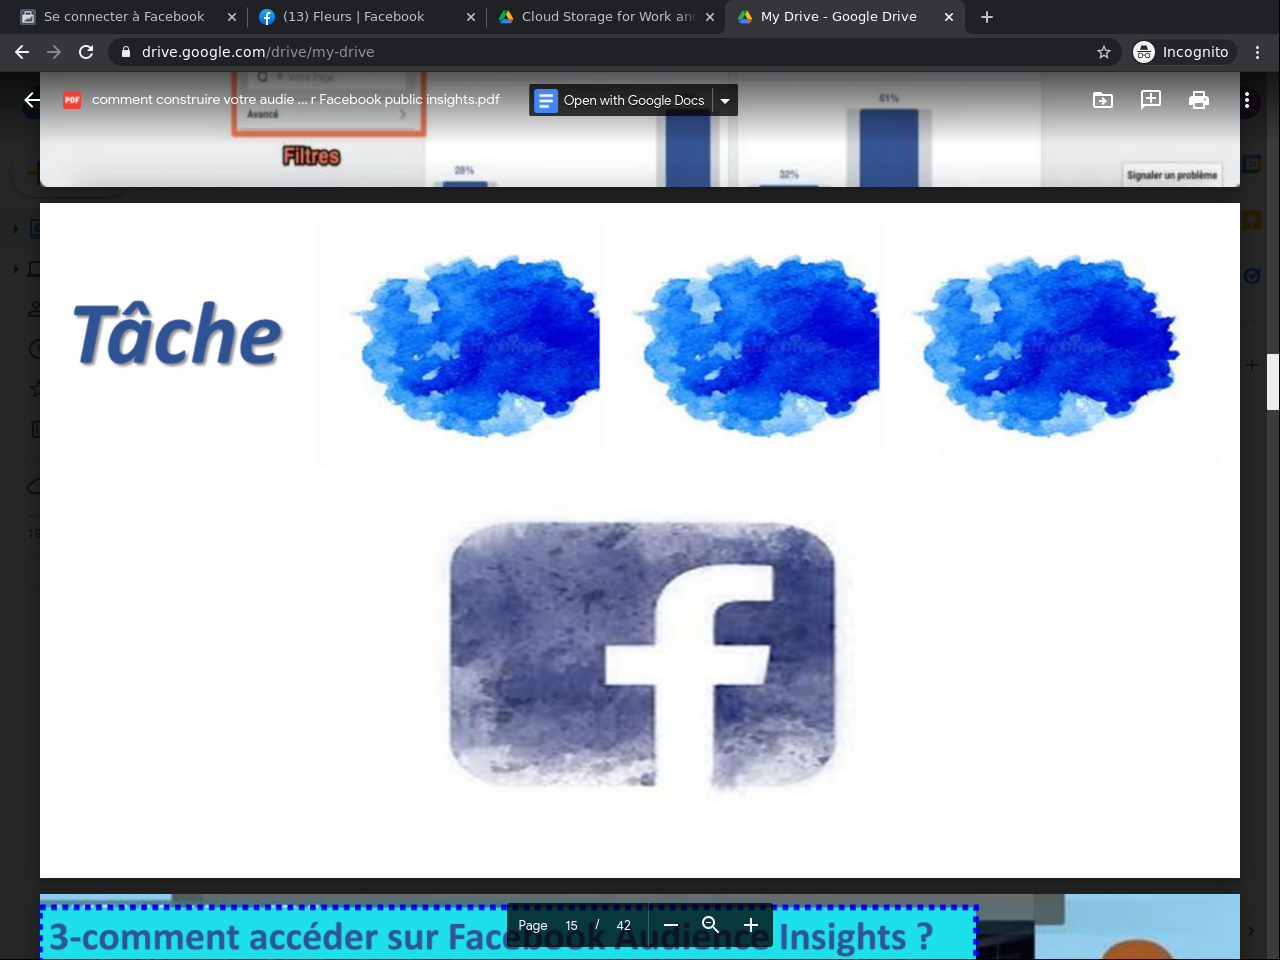Viewport: 1280px width, 960px height.
Task: Bookmark this page with the star icon
Action: click(x=1104, y=52)
